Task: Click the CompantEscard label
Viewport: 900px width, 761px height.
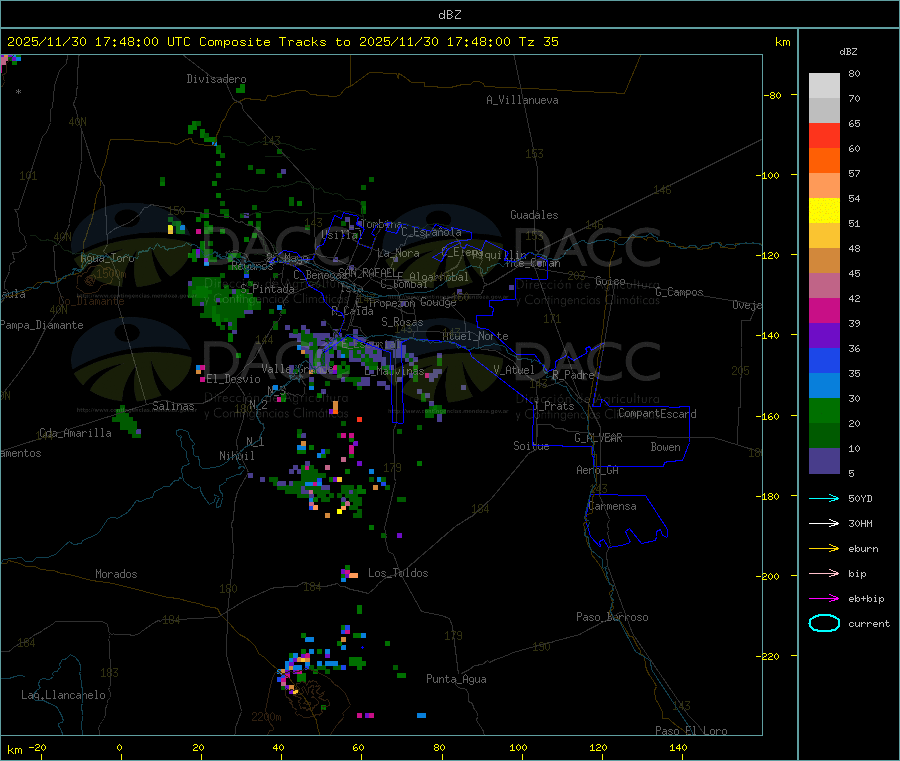Action: tap(657, 413)
